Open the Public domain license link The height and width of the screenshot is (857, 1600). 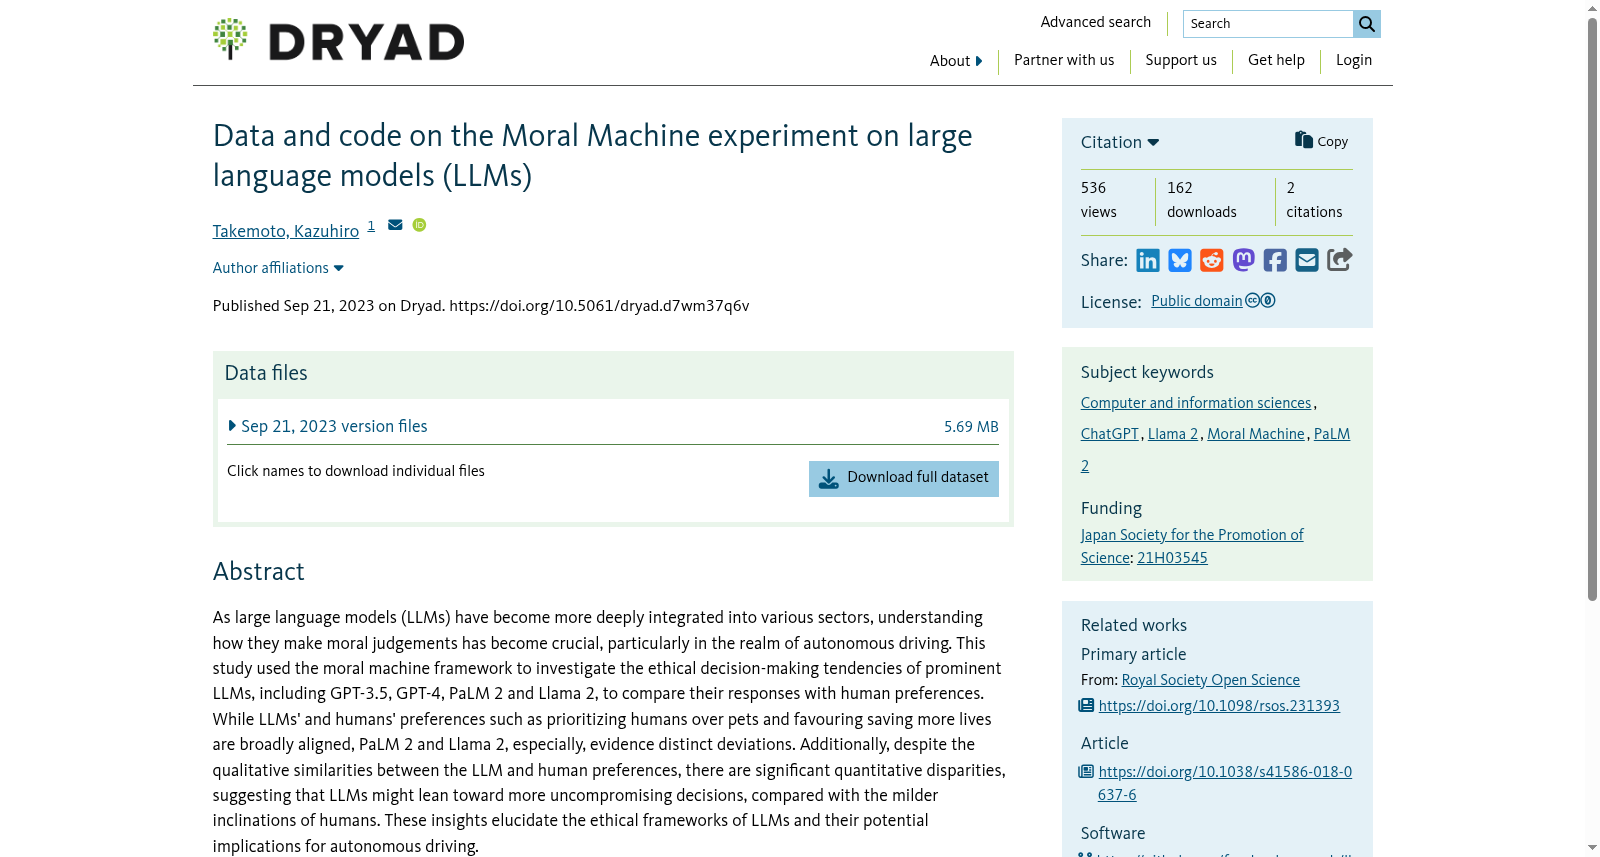(1197, 301)
